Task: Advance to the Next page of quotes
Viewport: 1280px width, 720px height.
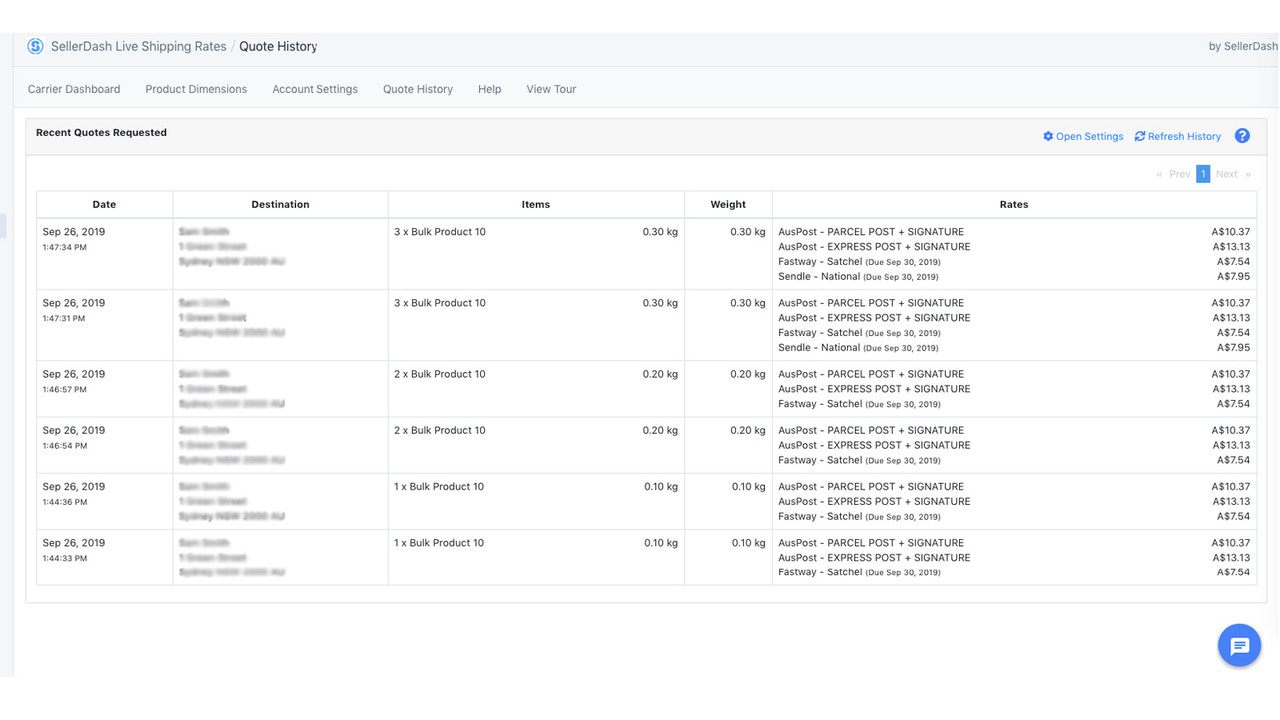Action: tap(1227, 173)
